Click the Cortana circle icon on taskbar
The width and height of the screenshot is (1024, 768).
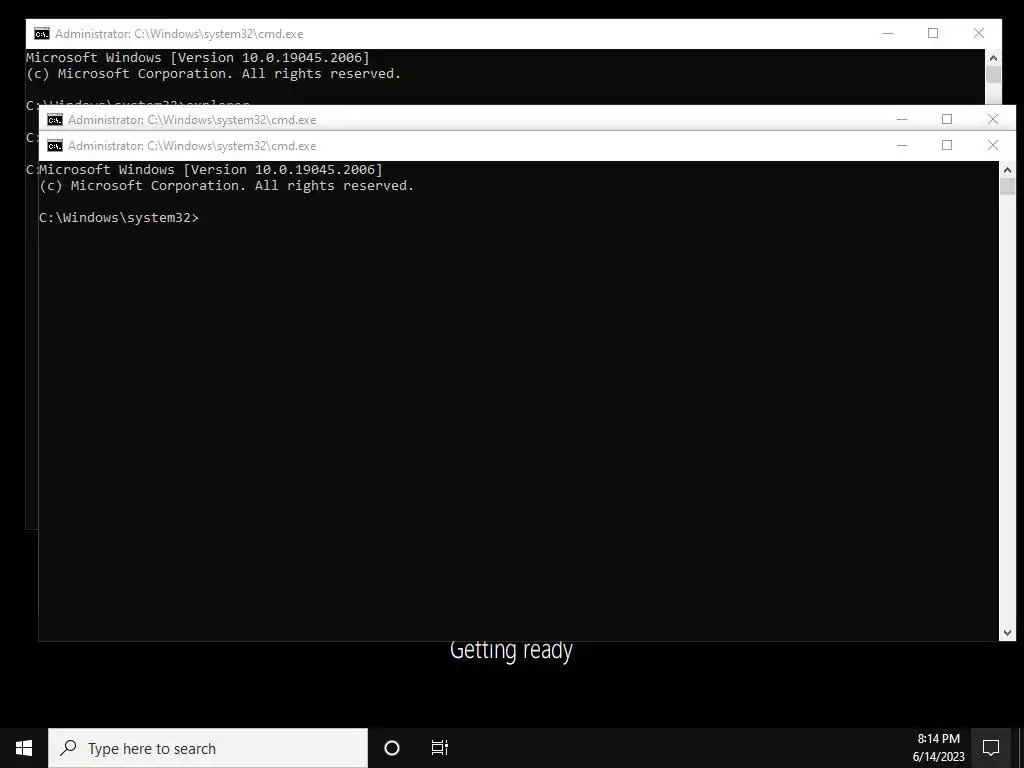[392, 748]
